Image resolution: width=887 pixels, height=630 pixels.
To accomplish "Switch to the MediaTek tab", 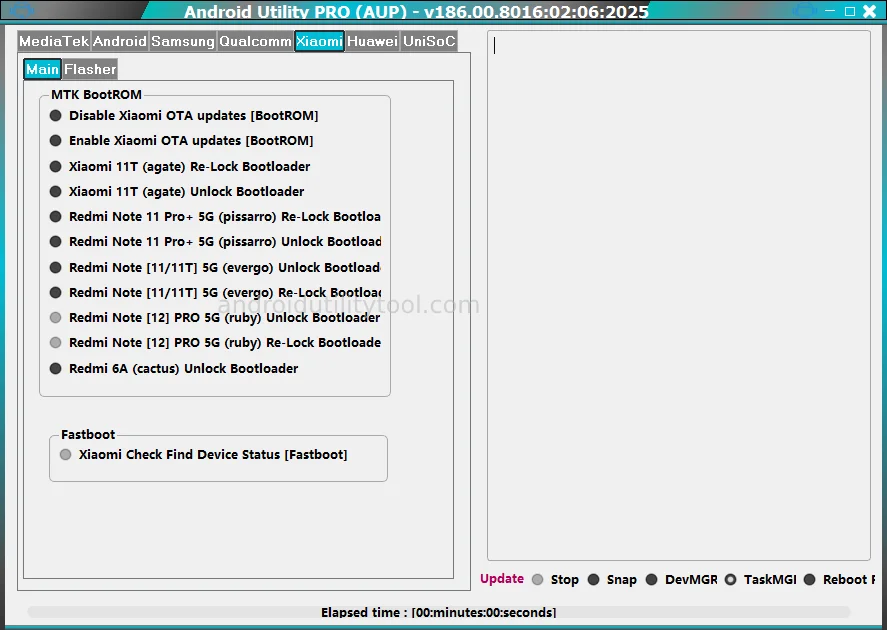I will pos(54,41).
